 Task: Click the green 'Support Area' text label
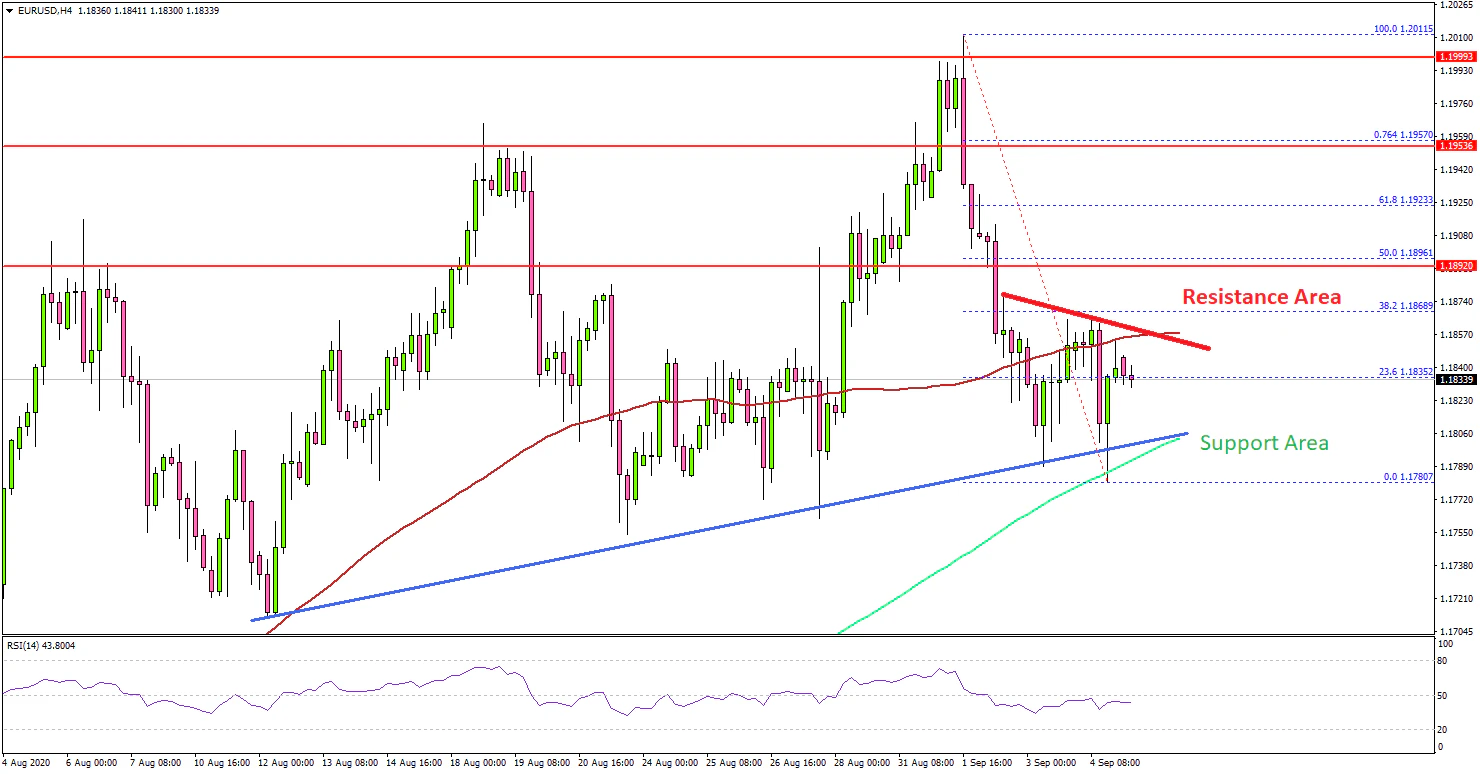1264,443
